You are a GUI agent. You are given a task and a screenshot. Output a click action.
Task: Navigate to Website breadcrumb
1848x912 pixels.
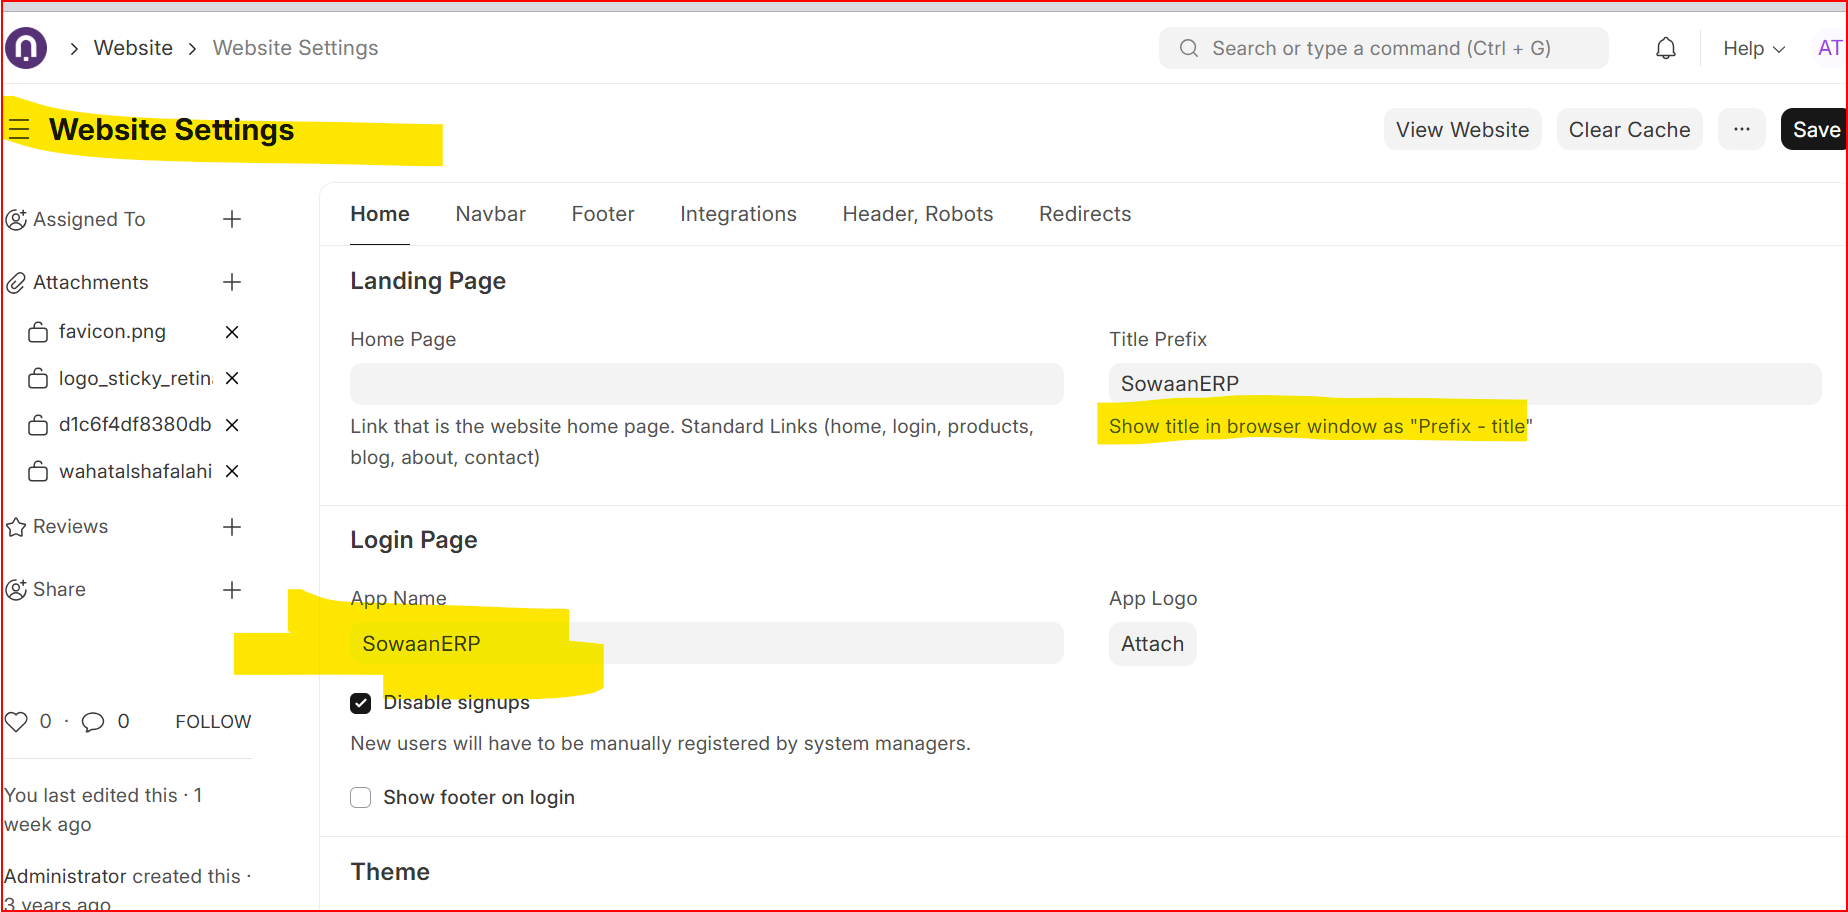133,48
